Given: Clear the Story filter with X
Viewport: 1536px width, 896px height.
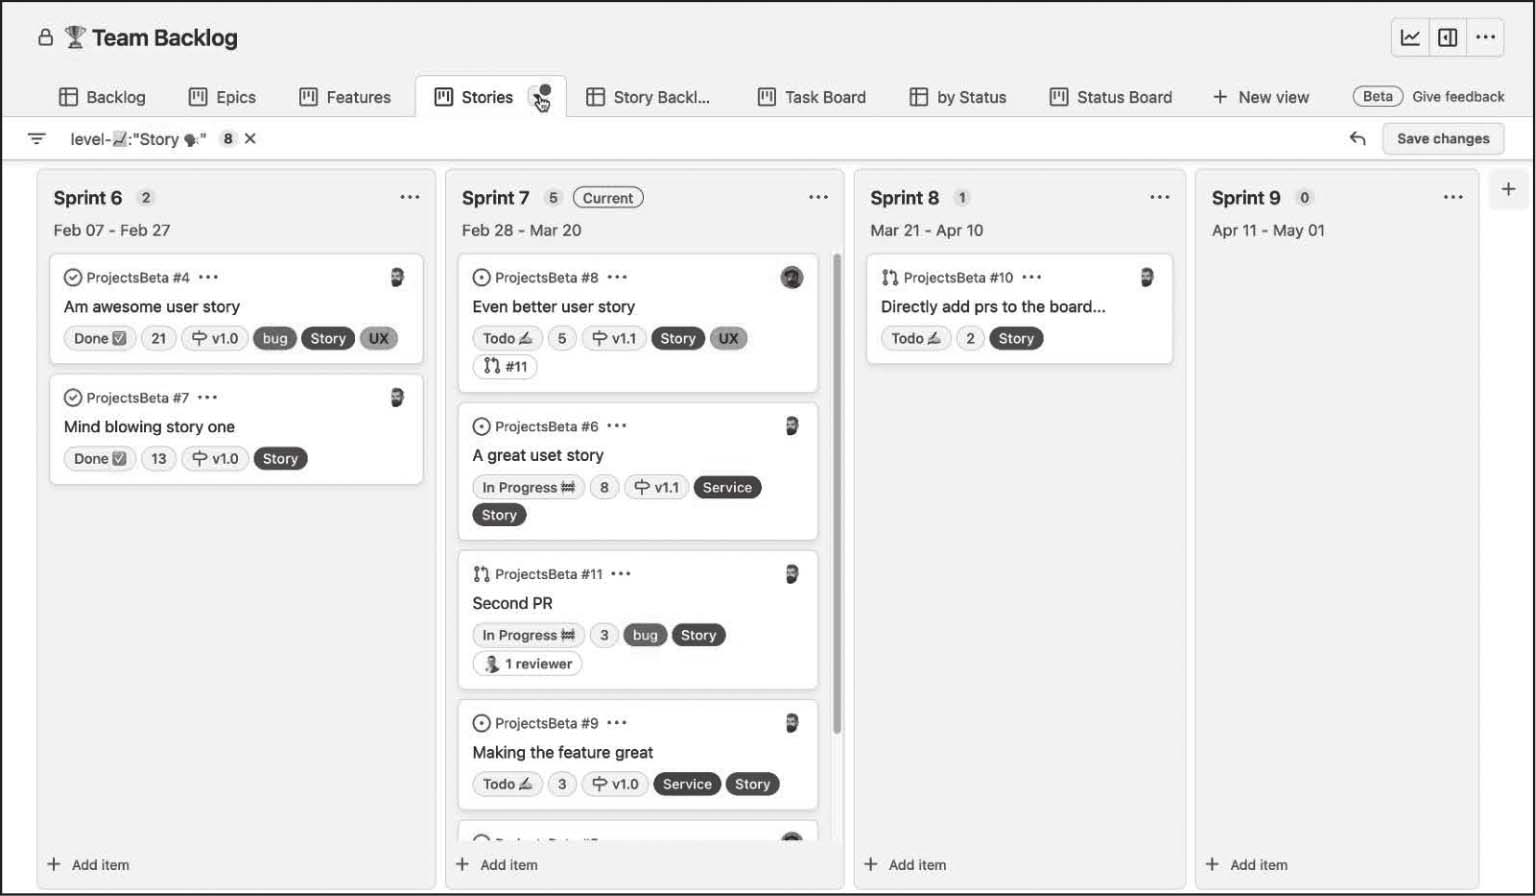Looking at the screenshot, I should [x=251, y=139].
